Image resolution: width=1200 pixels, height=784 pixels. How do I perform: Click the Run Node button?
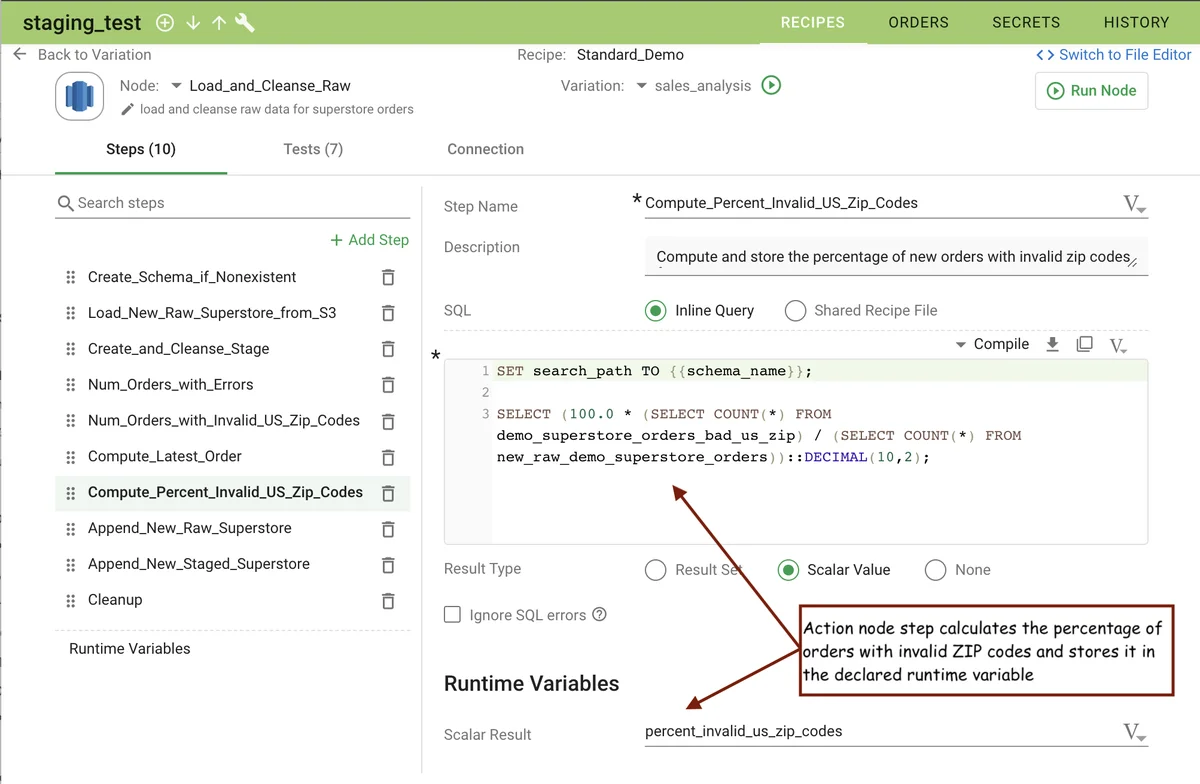[x=1091, y=91]
